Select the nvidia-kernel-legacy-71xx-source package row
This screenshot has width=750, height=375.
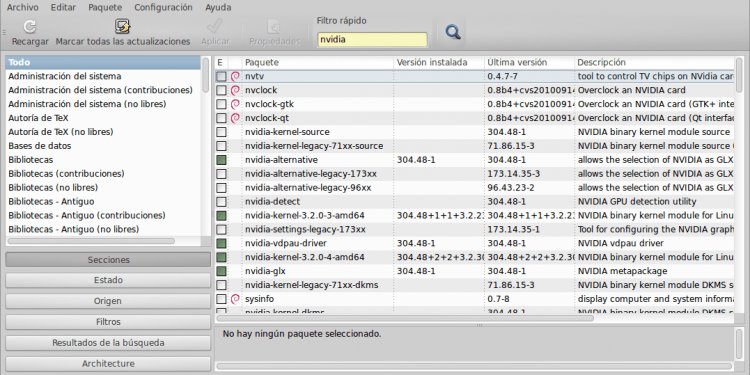(x=474, y=146)
